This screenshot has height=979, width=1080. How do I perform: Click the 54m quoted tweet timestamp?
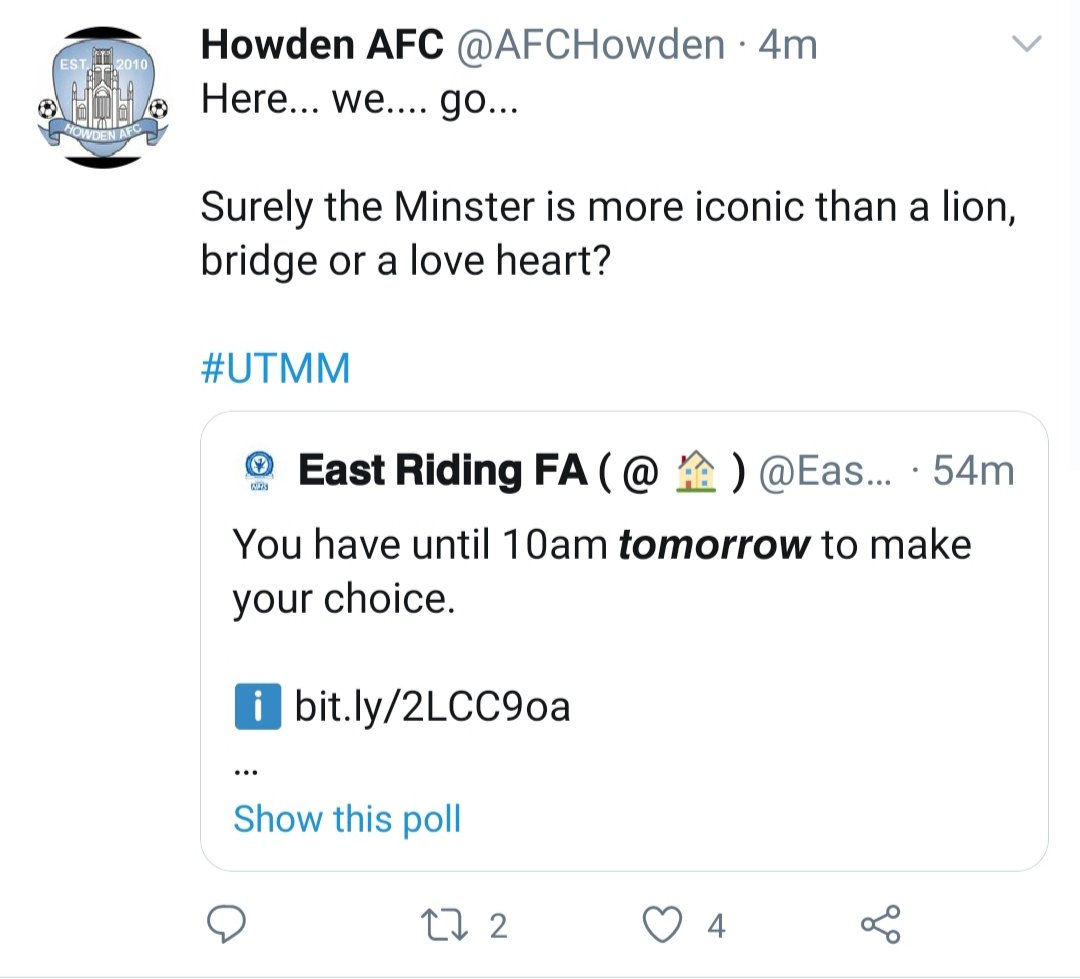click(973, 471)
